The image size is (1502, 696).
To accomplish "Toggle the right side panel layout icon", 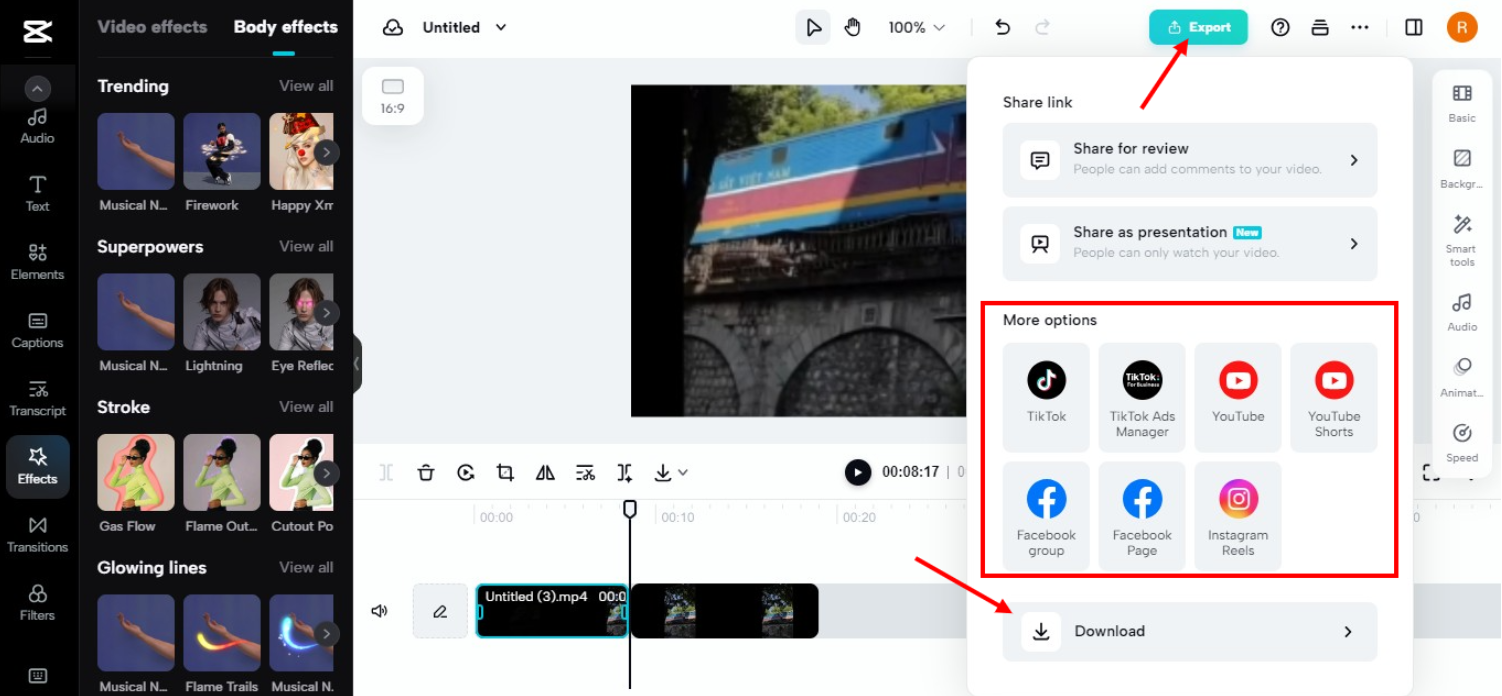I will pyautogui.click(x=1414, y=28).
